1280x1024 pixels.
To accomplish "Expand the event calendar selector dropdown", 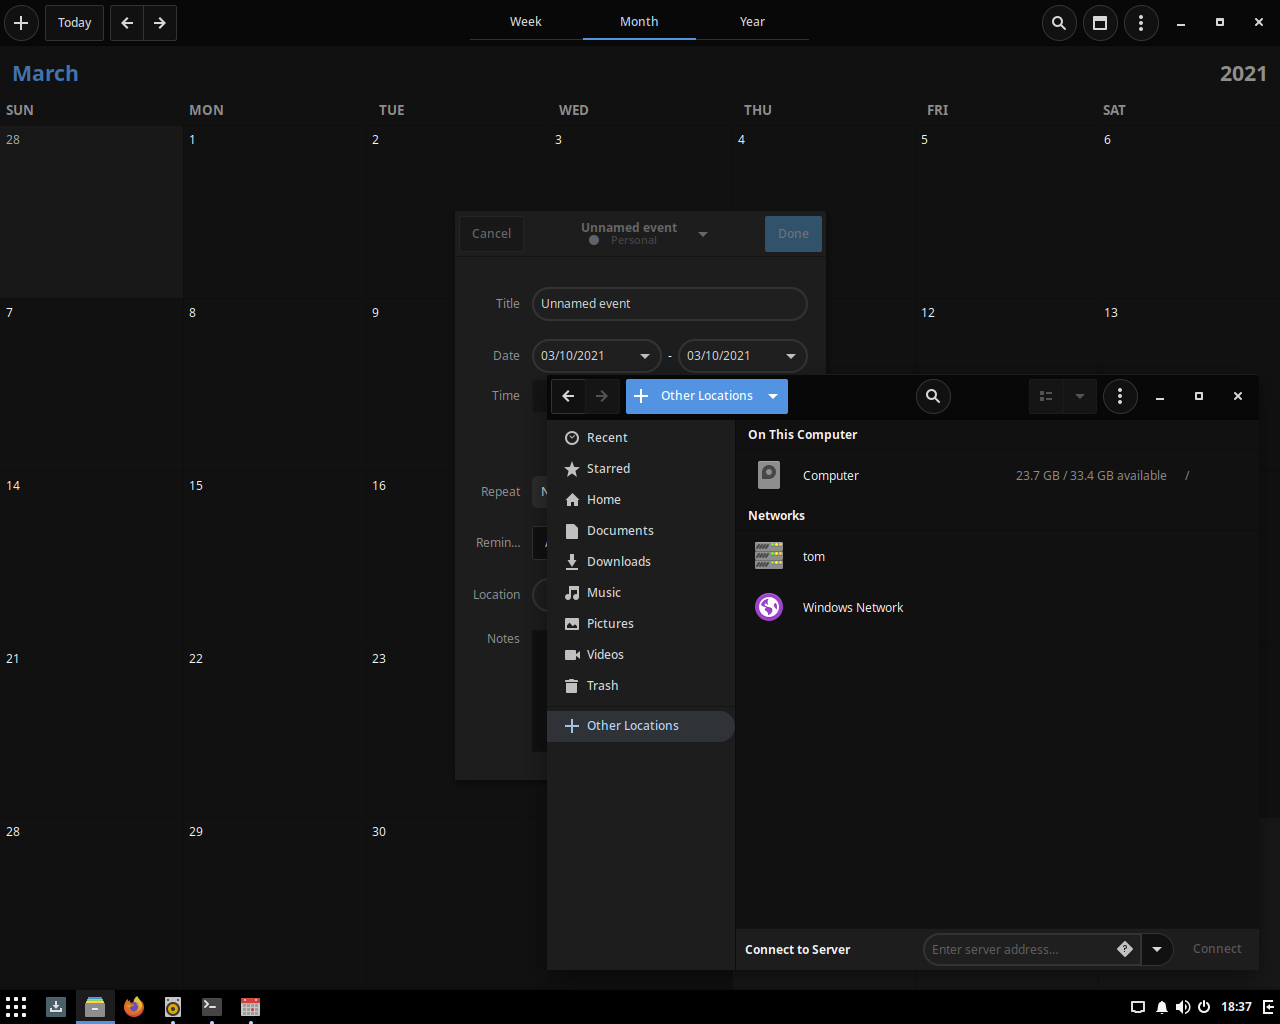I will click(x=703, y=234).
